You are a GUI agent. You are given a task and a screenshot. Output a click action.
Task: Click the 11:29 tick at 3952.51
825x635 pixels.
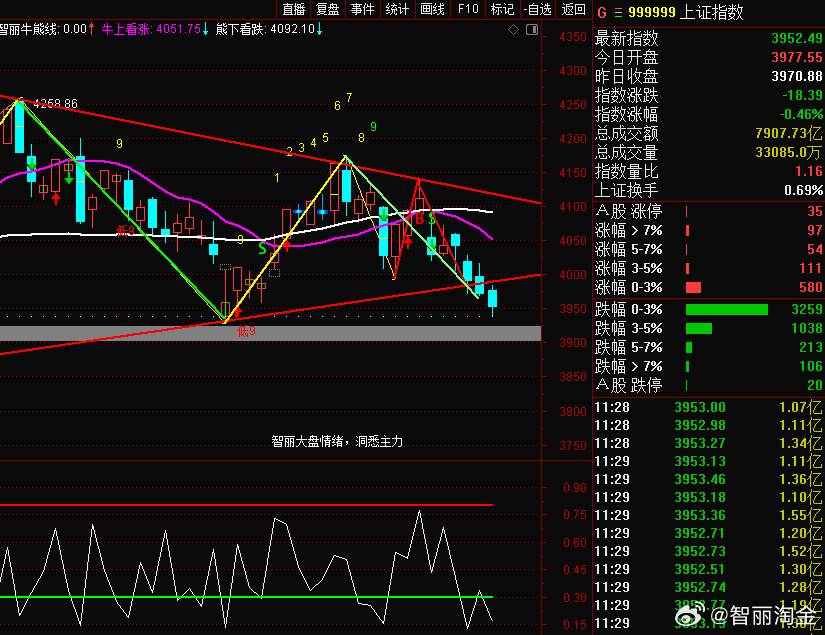pyautogui.click(x=709, y=569)
